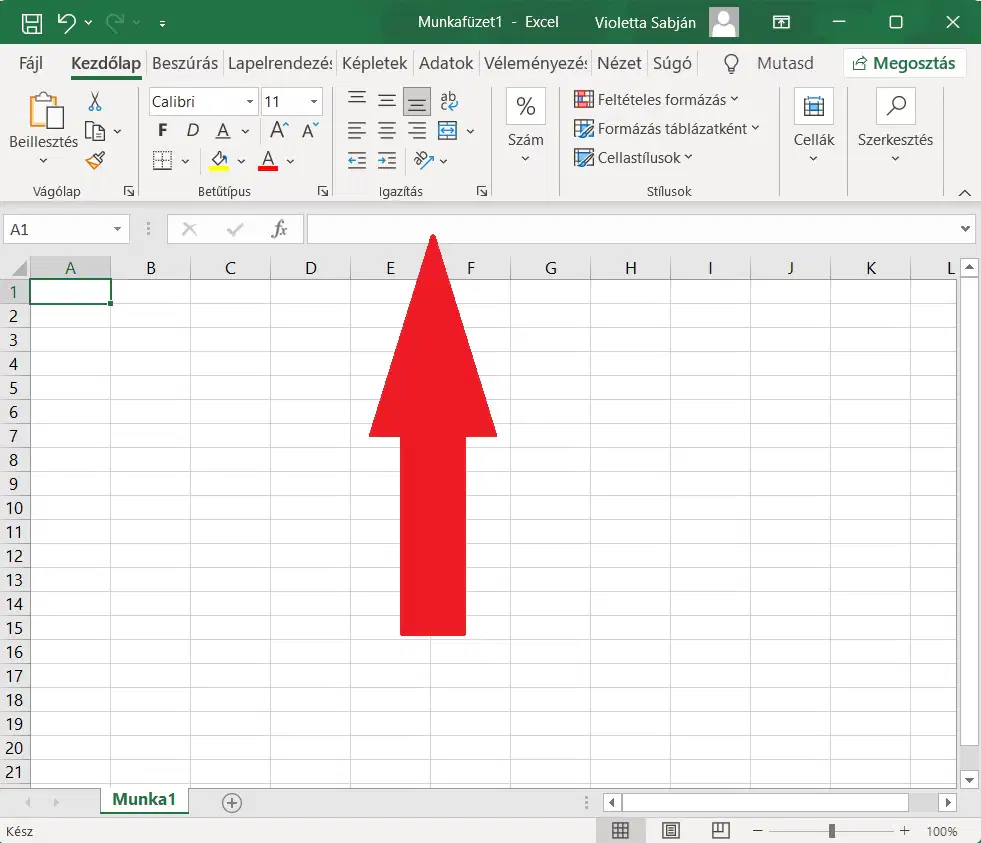
Task: Cut selection with the scissors icon
Action: [x=94, y=101]
